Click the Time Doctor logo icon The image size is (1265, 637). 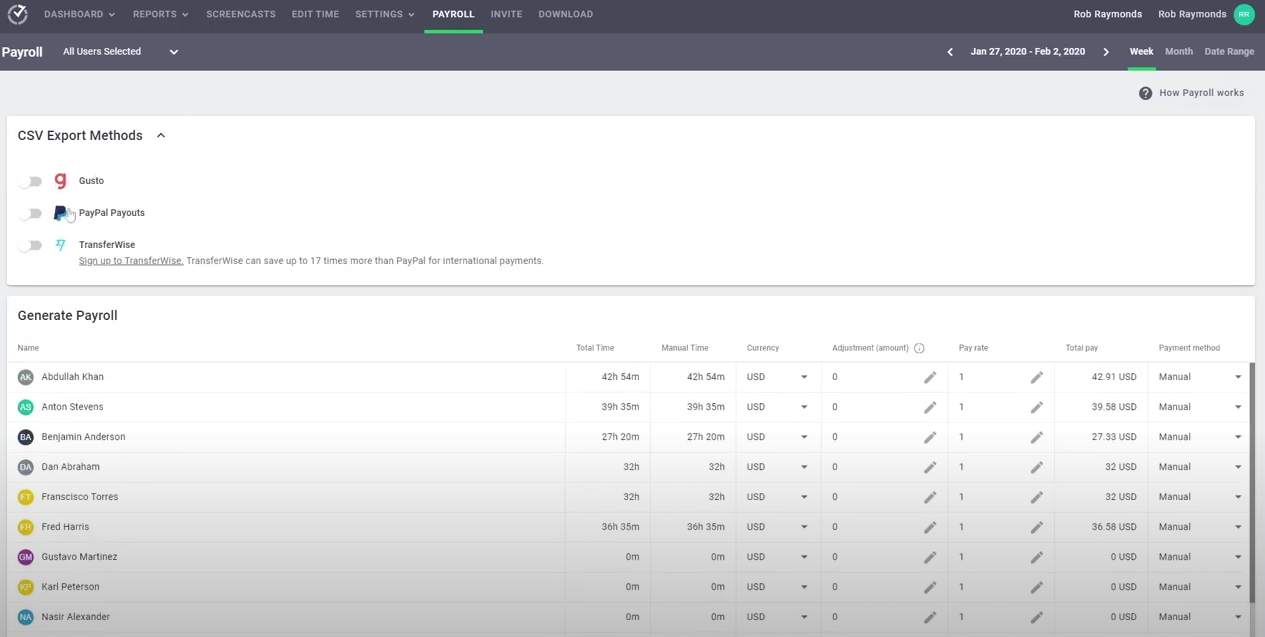(x=16, y=13)
